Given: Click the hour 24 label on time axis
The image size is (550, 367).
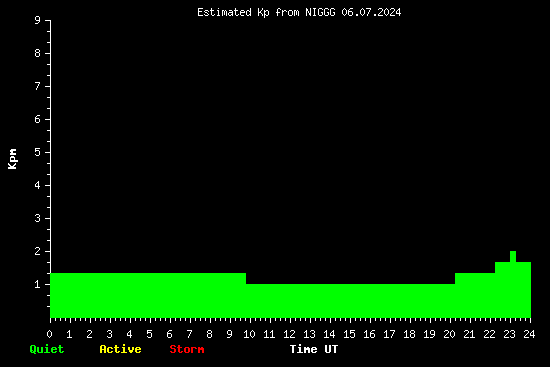Looking at the screenshot, I should (529, 334).
